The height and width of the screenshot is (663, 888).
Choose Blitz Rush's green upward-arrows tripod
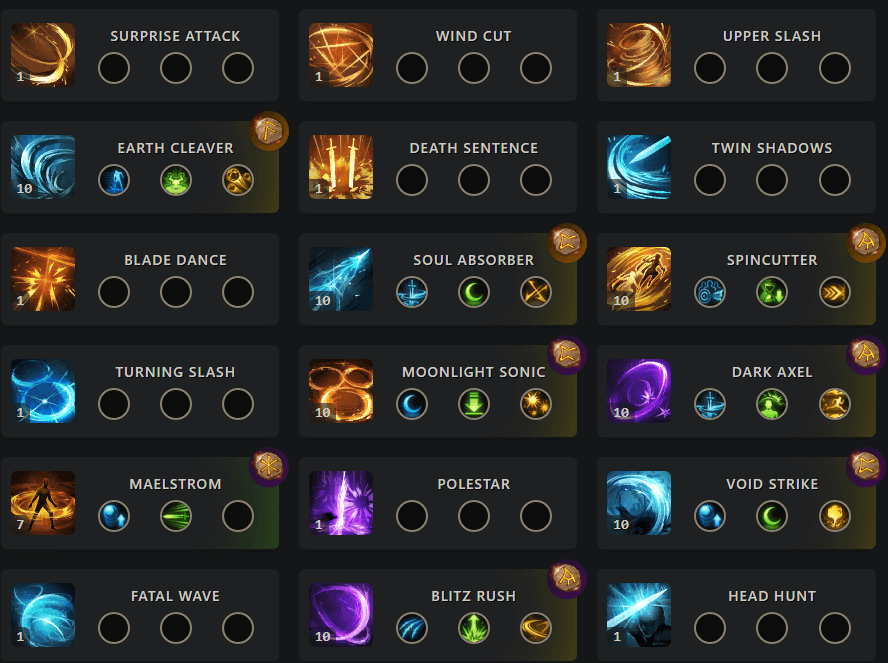coord(474,628)
